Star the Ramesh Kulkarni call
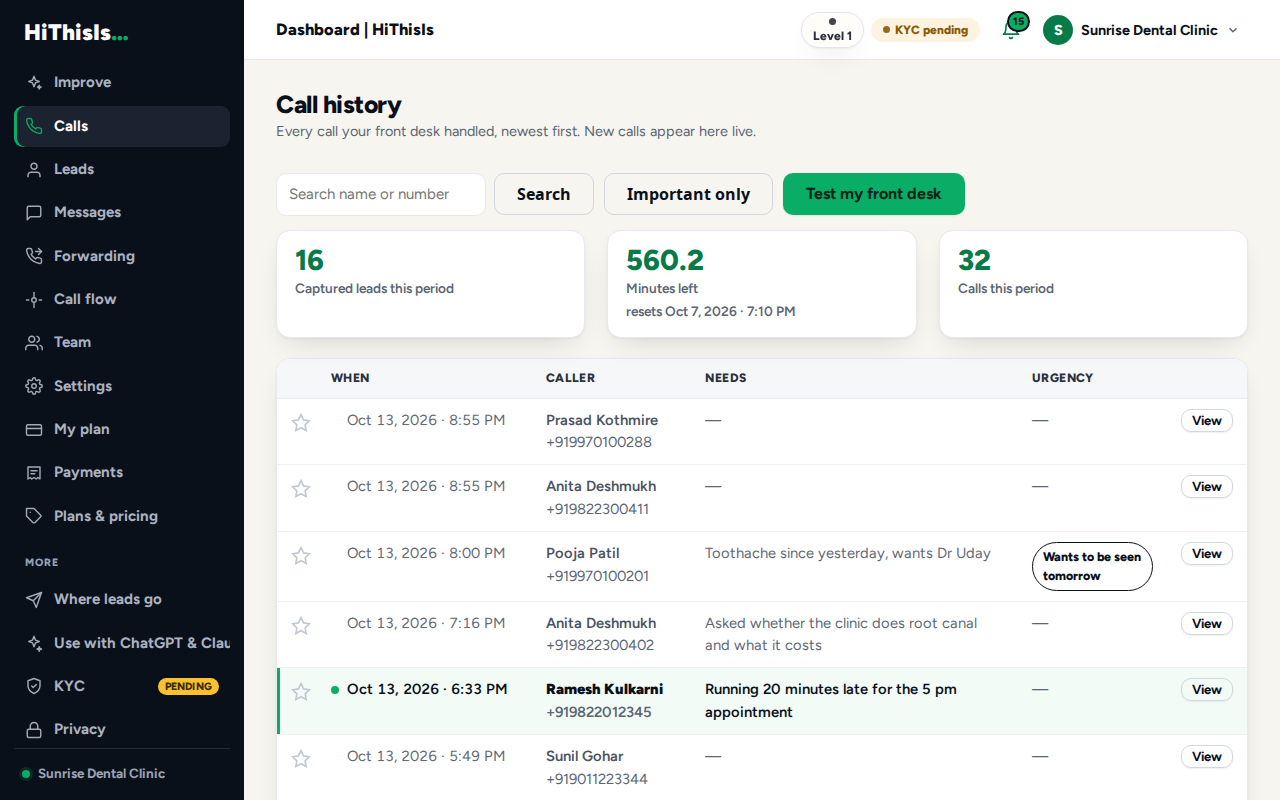1280x800 pixels. pos(301,692)
